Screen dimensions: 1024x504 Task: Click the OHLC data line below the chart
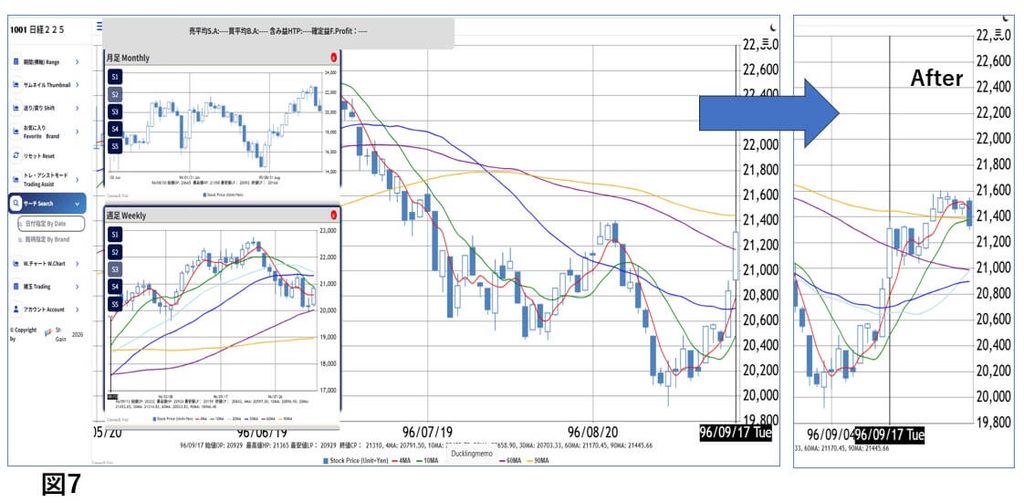point(417,445)
